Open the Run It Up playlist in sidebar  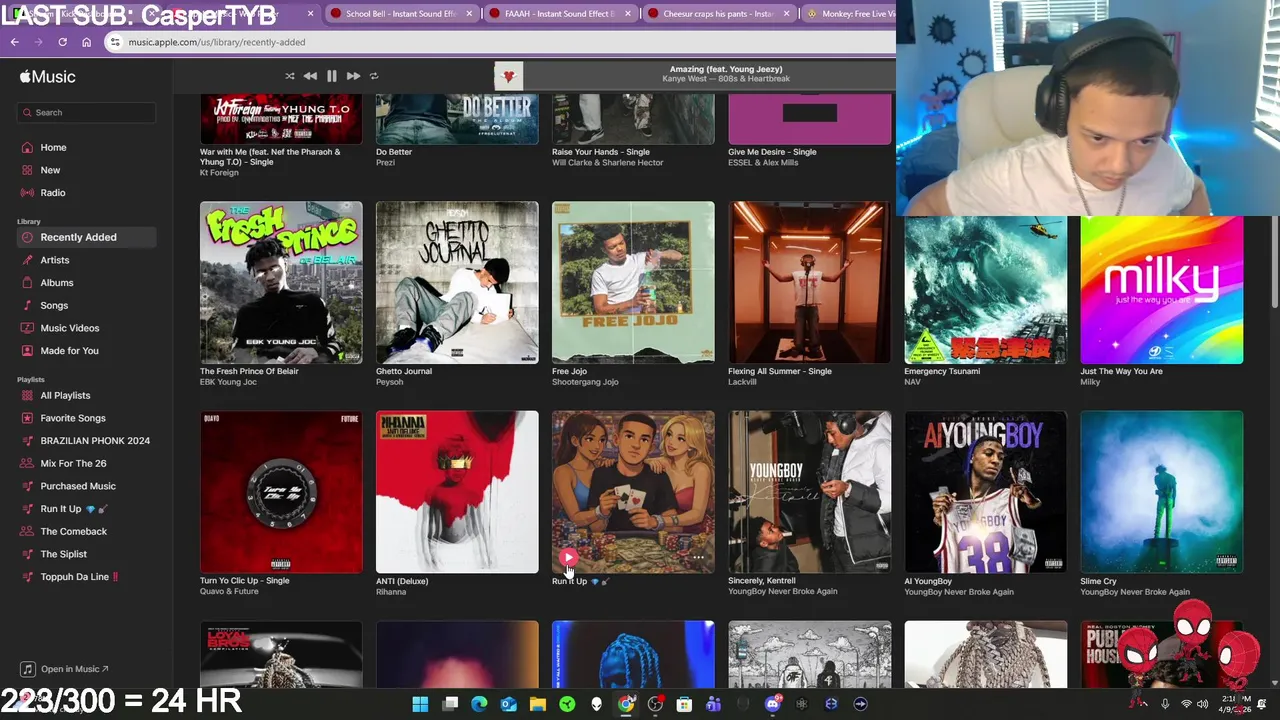coord(74,508)
